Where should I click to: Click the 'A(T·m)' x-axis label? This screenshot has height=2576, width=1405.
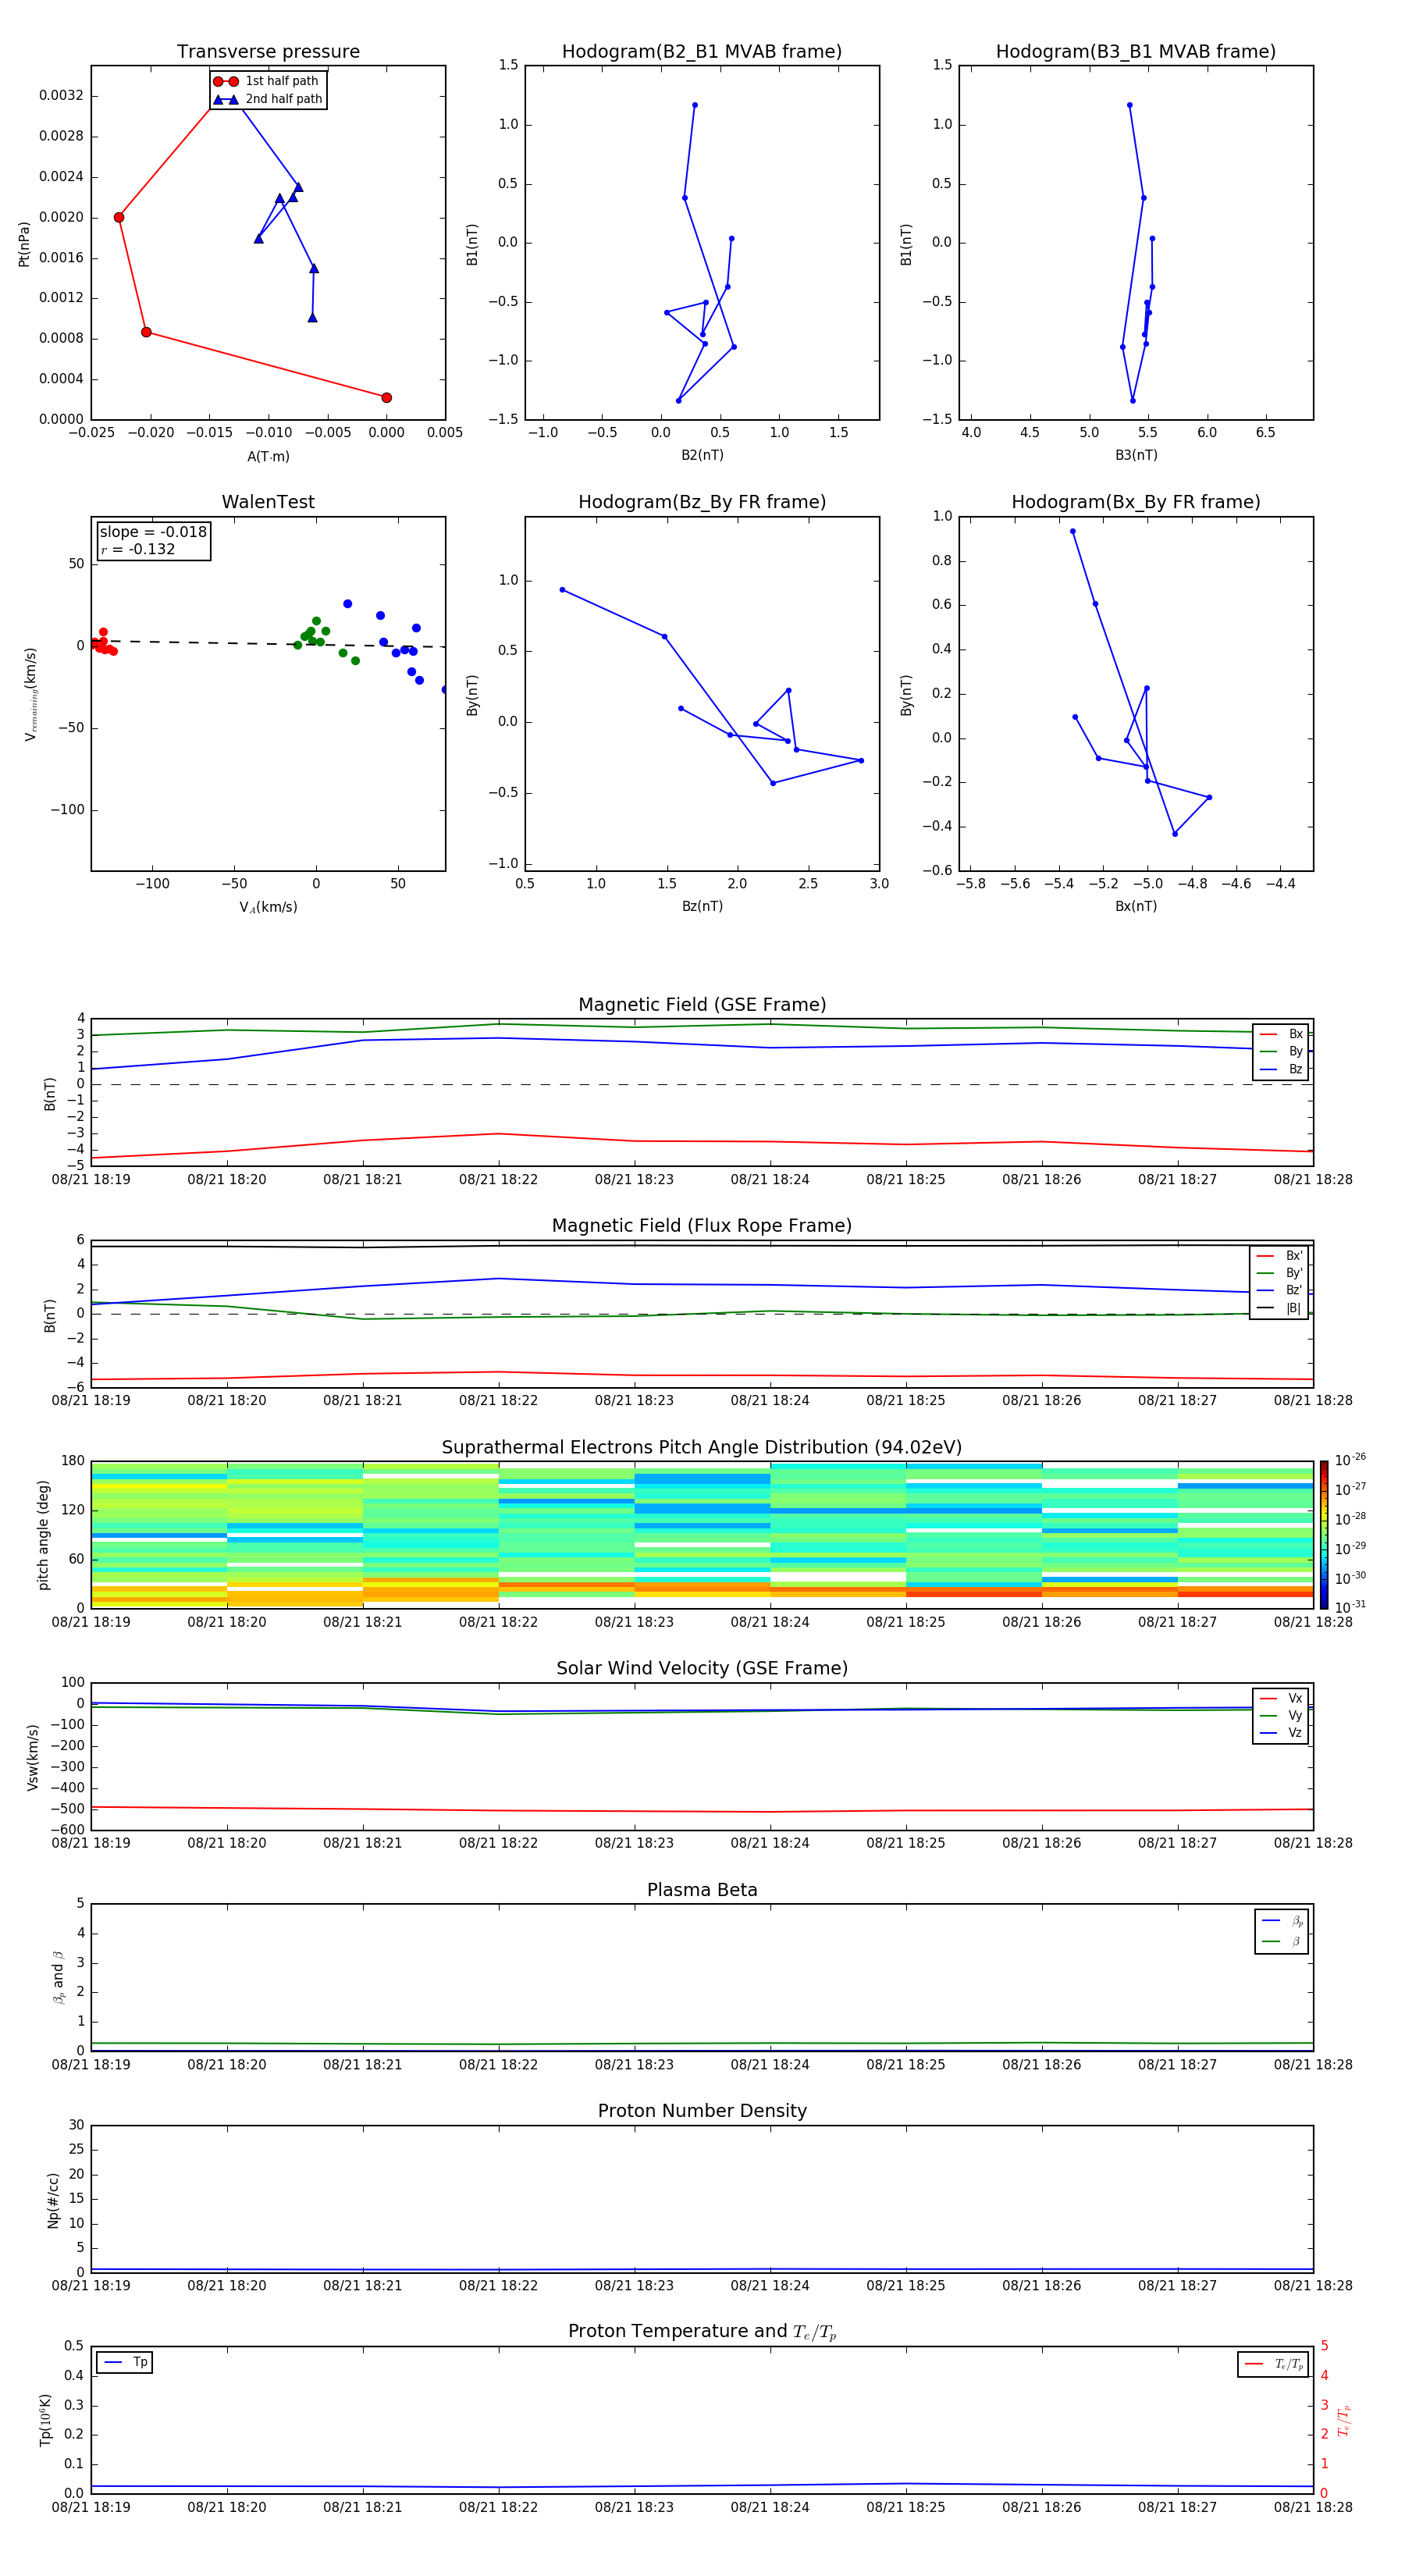point(268,456)
